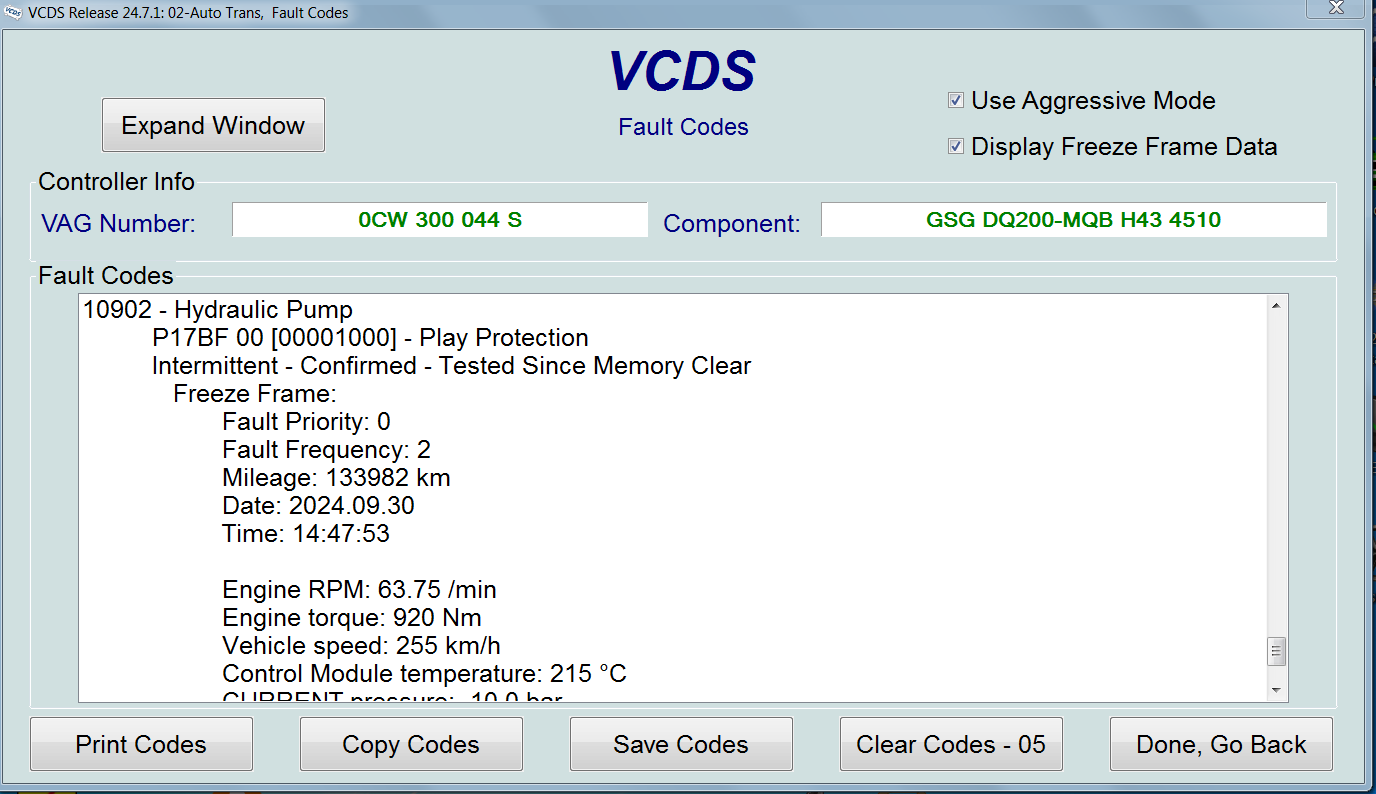Click the 'Date: 2024.09.30' line
1376x794 pixels.
(x=318, y=506)
